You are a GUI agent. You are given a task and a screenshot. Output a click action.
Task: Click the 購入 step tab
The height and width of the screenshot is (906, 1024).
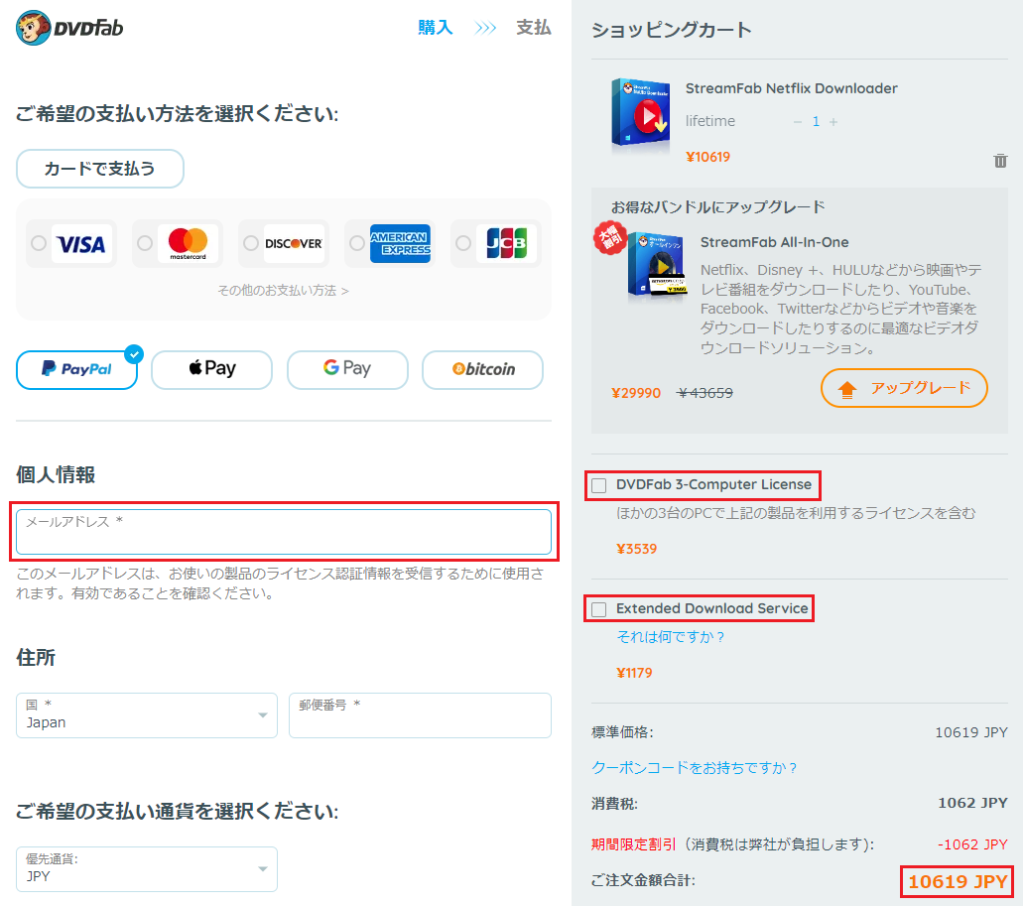435,27
